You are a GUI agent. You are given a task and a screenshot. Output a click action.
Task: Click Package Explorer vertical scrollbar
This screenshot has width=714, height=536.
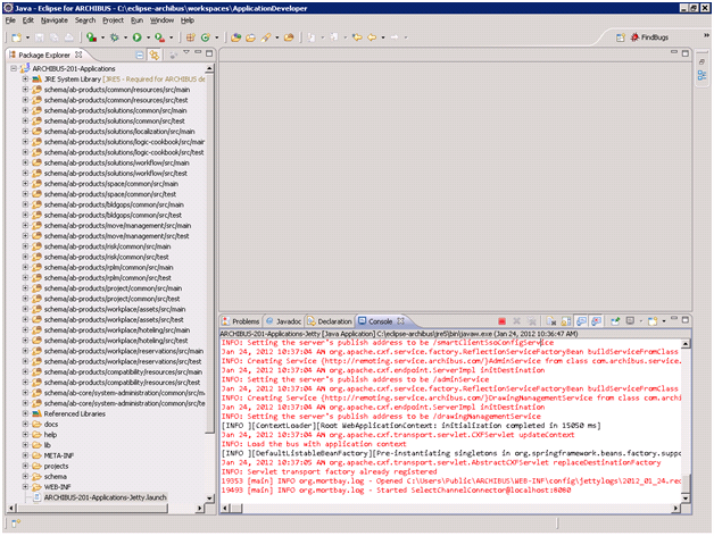coord(209,253)
